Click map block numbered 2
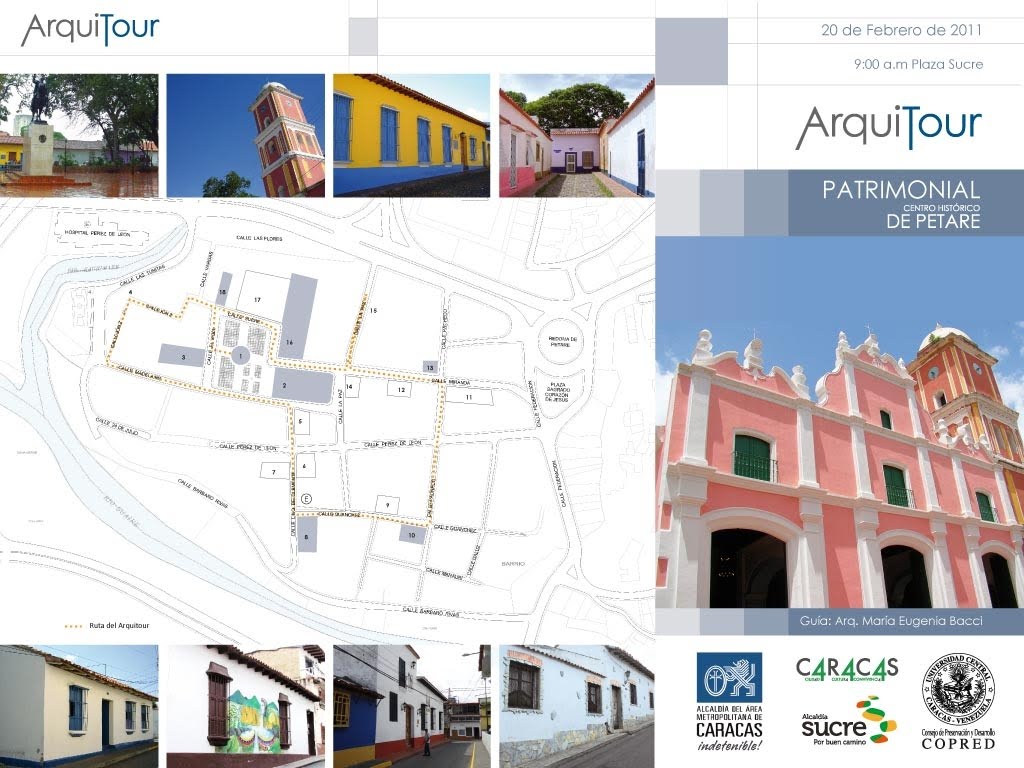The width and height of the screenshot is (1024, 768). click(302, 385)
